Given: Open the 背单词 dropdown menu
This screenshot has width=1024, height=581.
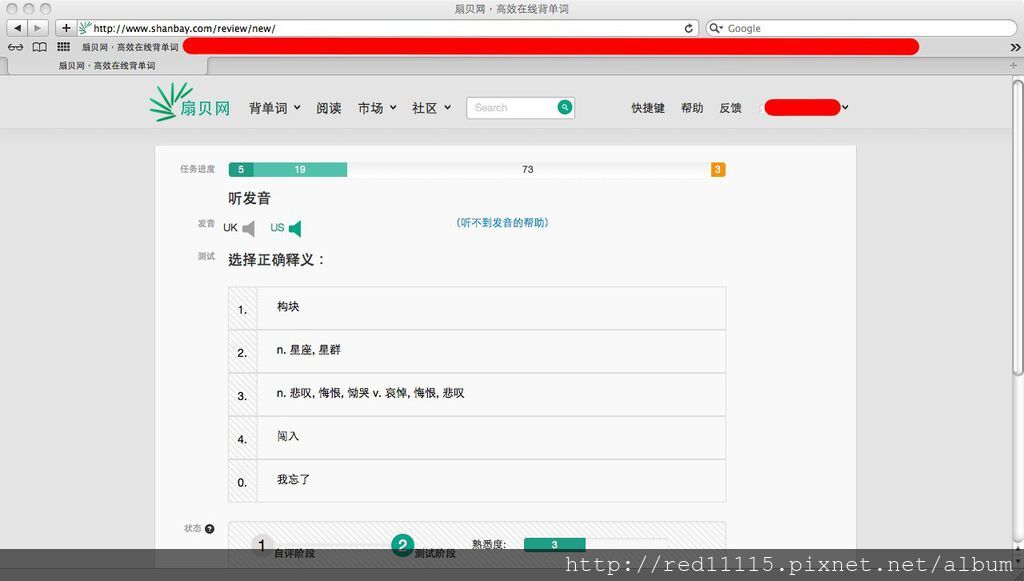Looking at the screenshot, I should (x=274, y=108).
